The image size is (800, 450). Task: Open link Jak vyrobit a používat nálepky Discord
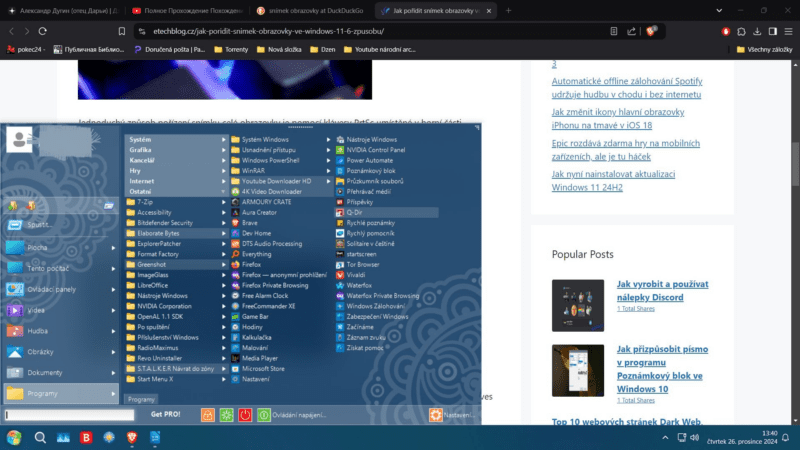[x=662, y=291]
